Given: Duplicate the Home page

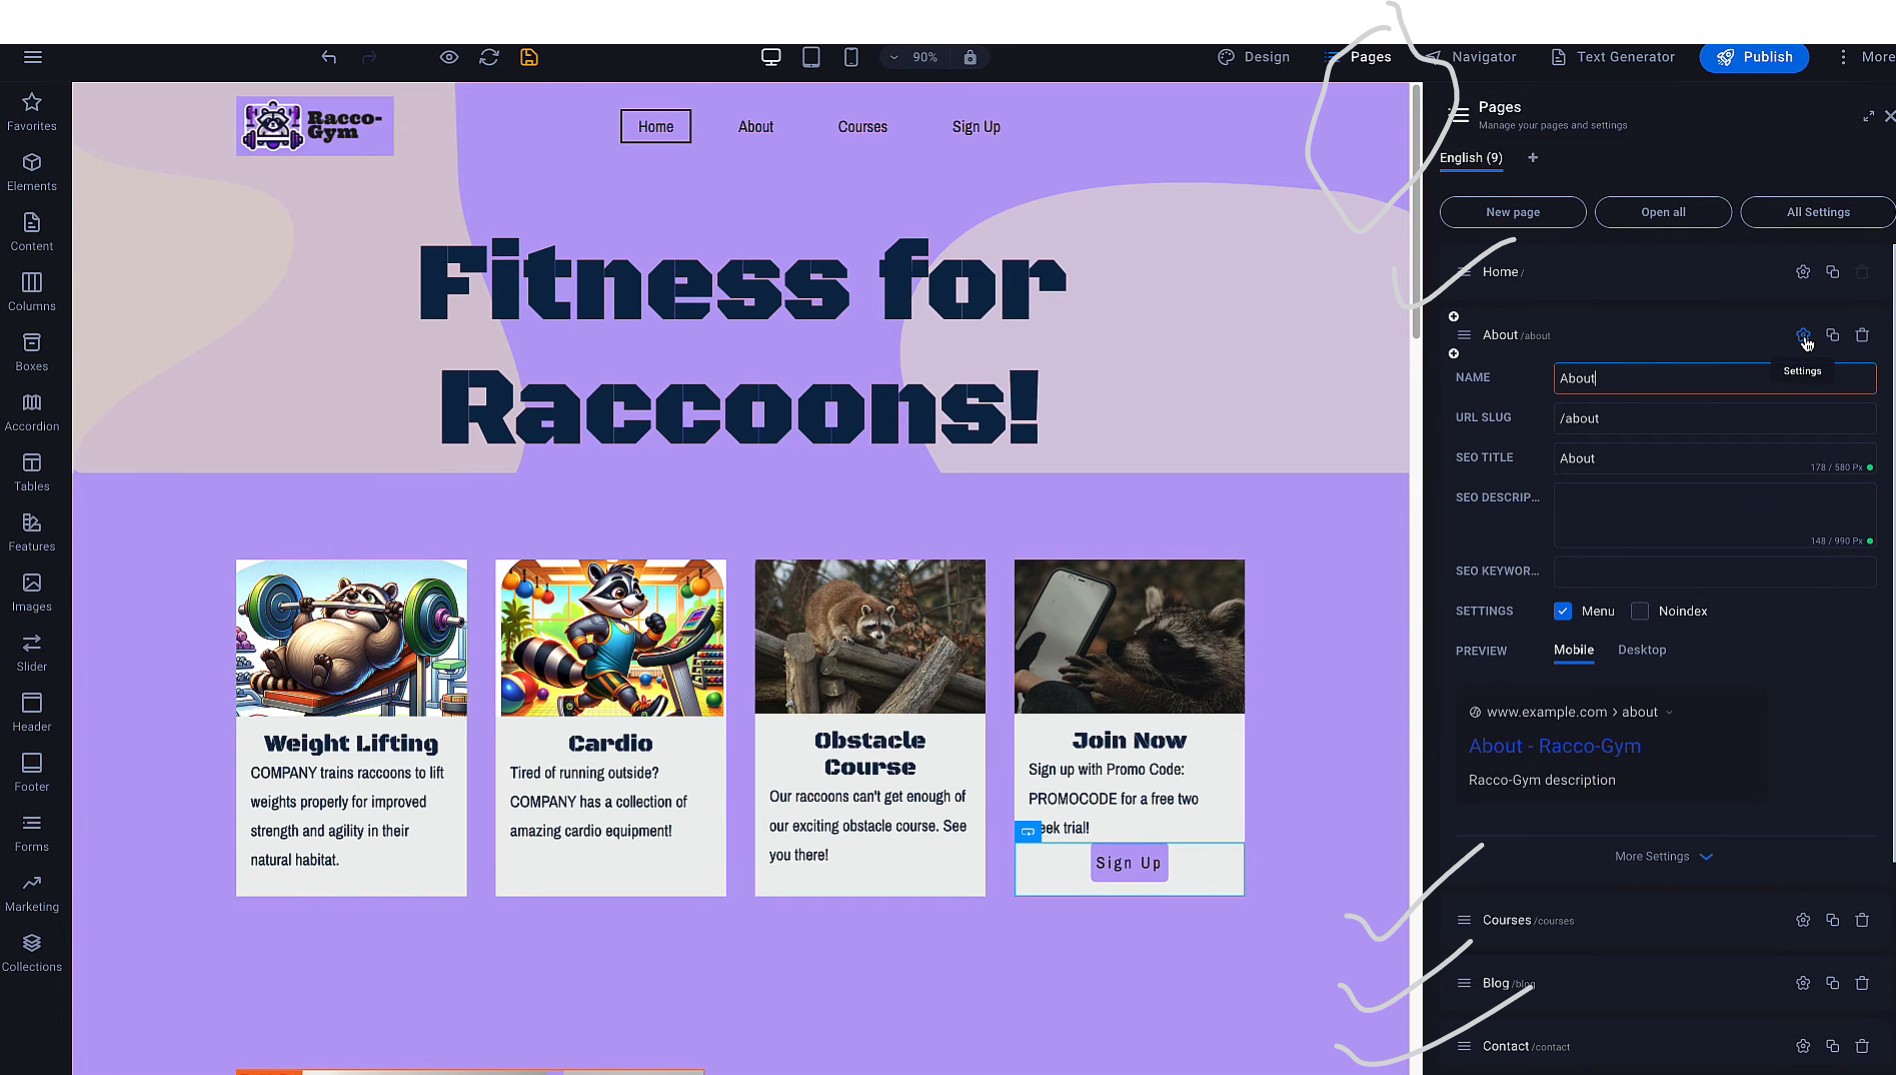Looking at the screenshot, I should (x=1832, y=272).
